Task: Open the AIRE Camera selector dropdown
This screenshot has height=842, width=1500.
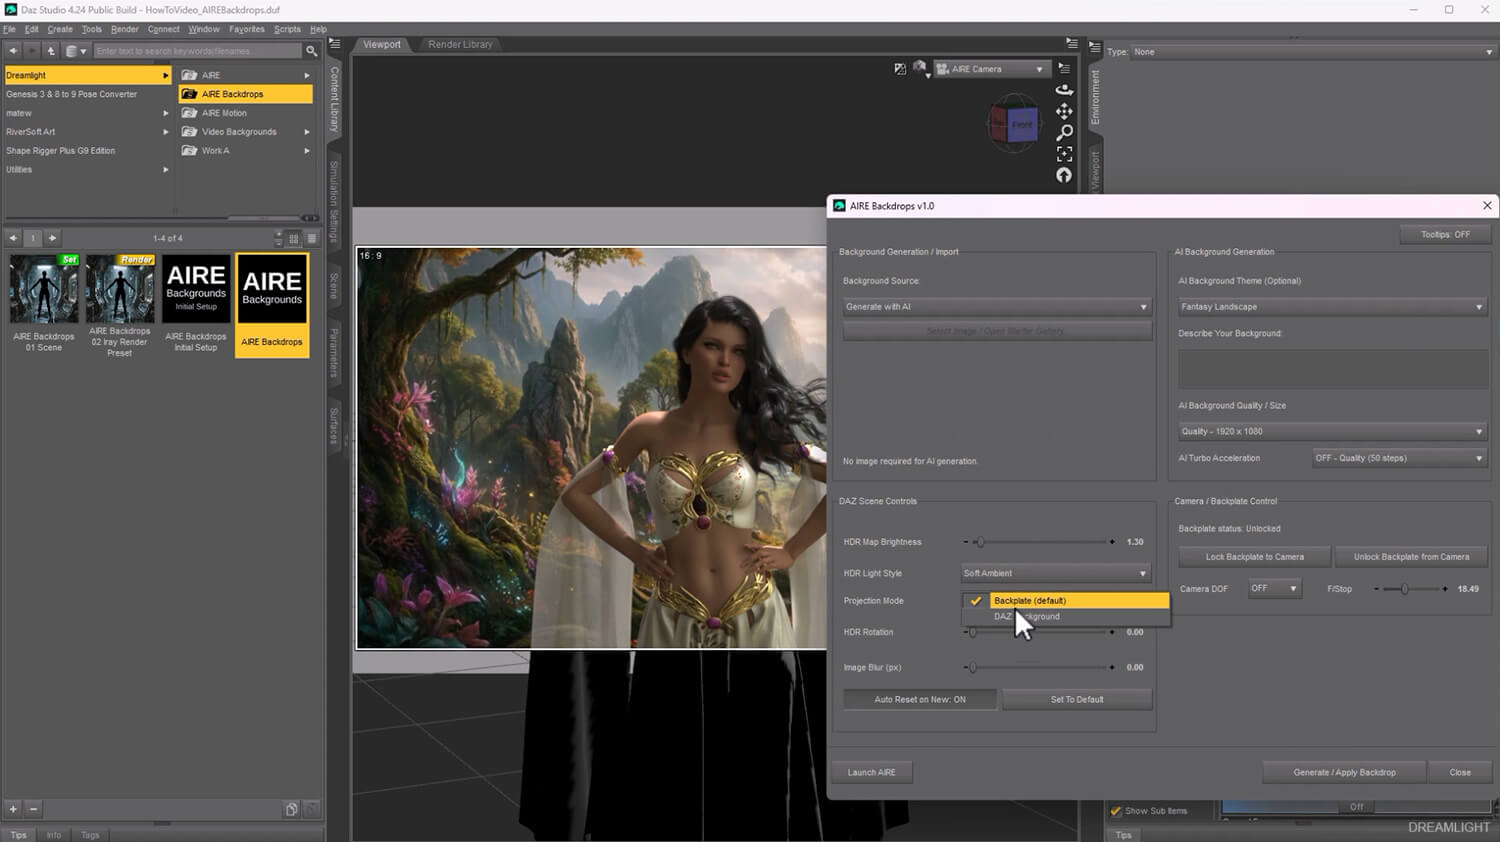Action: click(990, 69)
